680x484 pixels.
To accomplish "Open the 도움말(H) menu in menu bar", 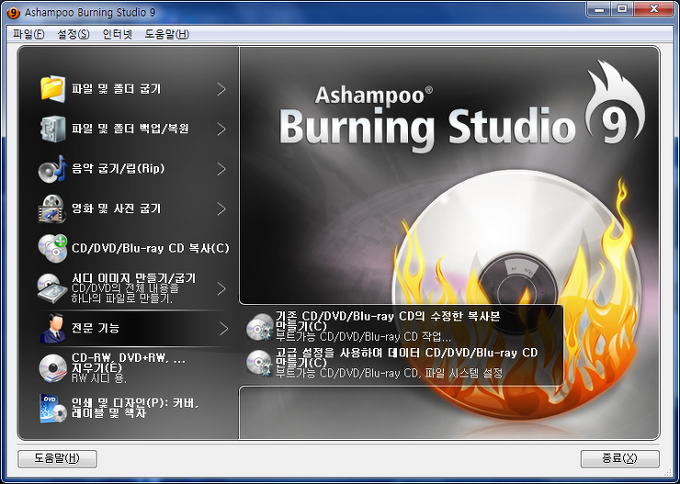I will (x=167, y=34).
